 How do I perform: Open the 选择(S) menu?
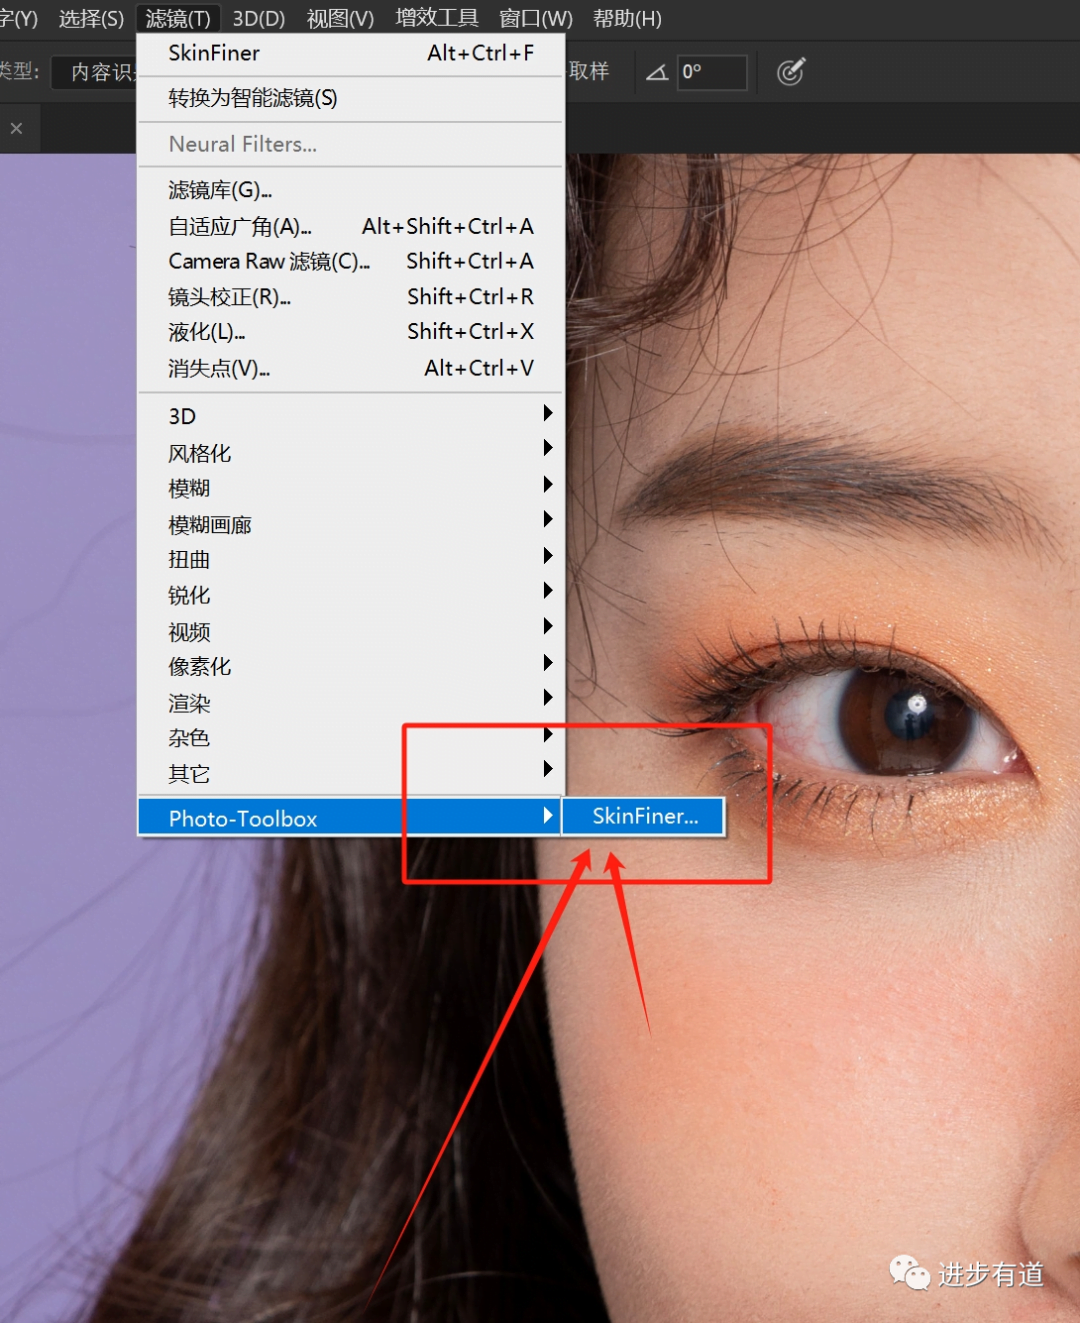(91, 19)
